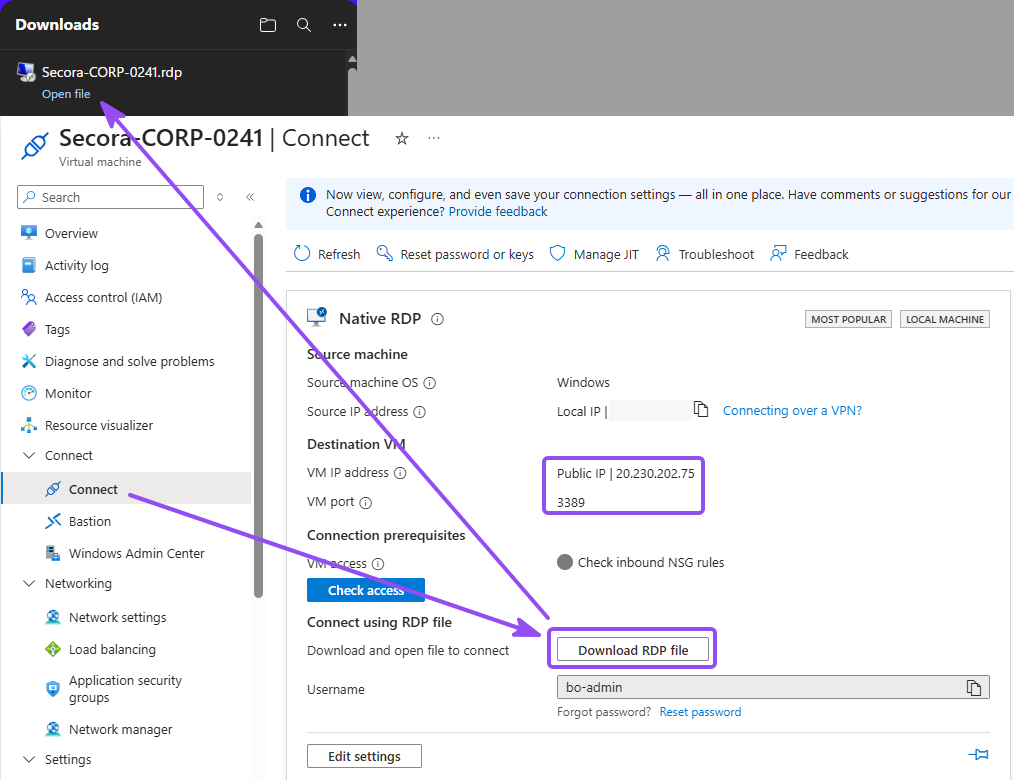This screenshot has height=780, width=1014.
Task: Open downloads folder icon in Downloads panel
Action: (268, 25)
